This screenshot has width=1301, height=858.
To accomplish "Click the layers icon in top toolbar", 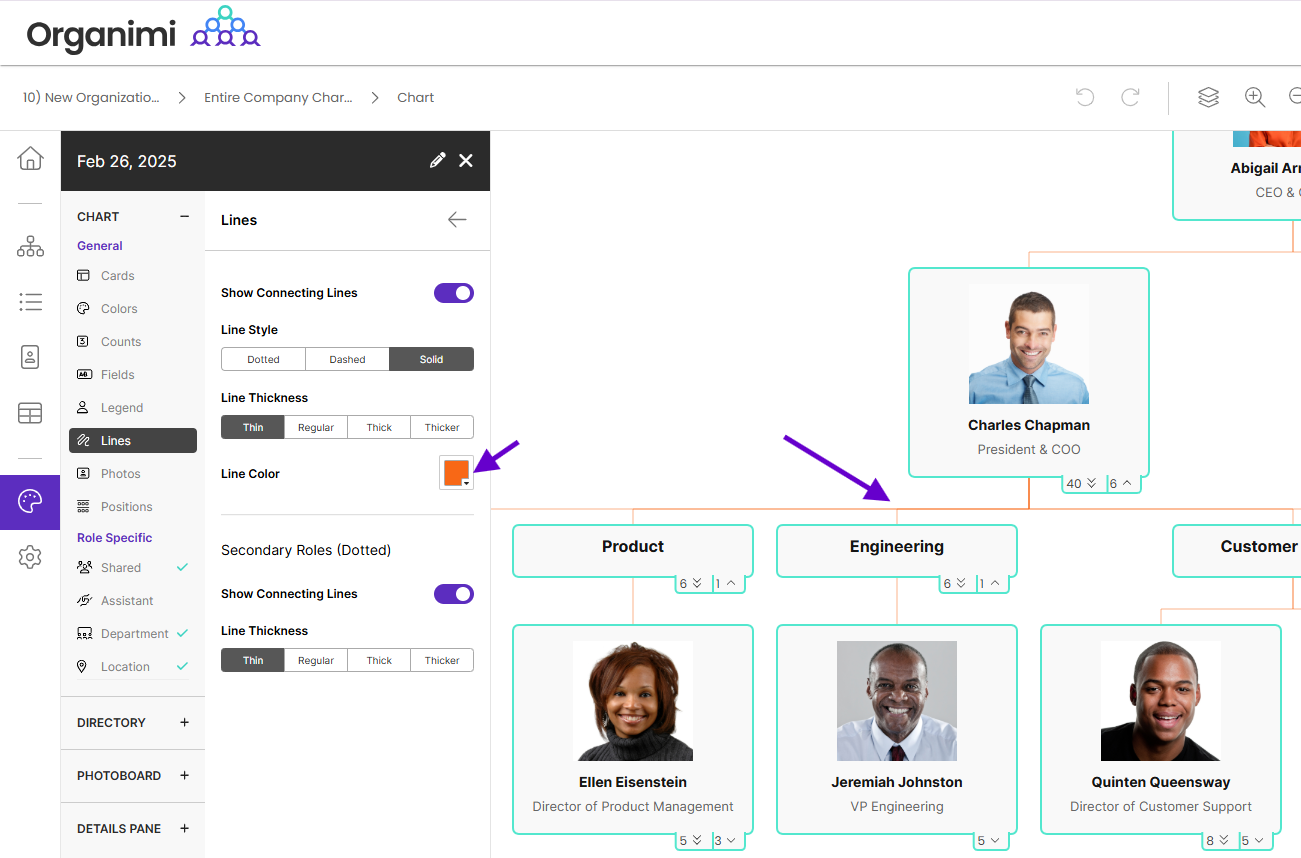I will pos(1208,97).
